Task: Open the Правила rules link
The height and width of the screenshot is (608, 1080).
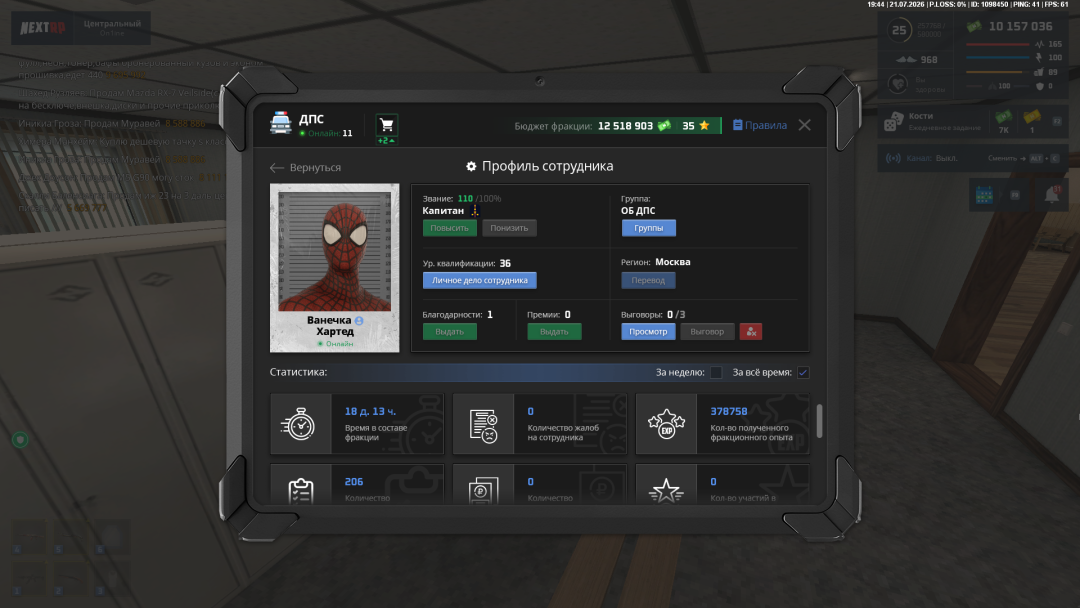Action: point(760,125)
